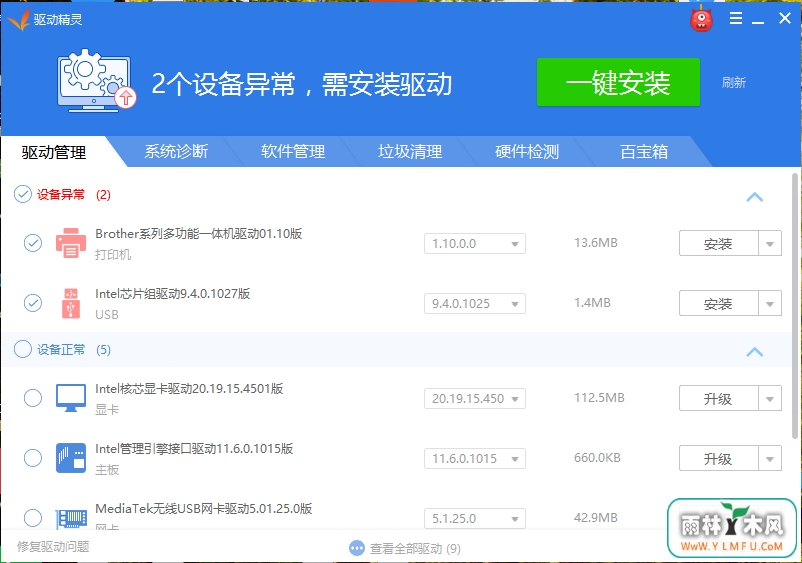The width and height of the screenshot is (802, 563).
Task: Expand install options arrow for Intel chipset
Action: (770, 304)
